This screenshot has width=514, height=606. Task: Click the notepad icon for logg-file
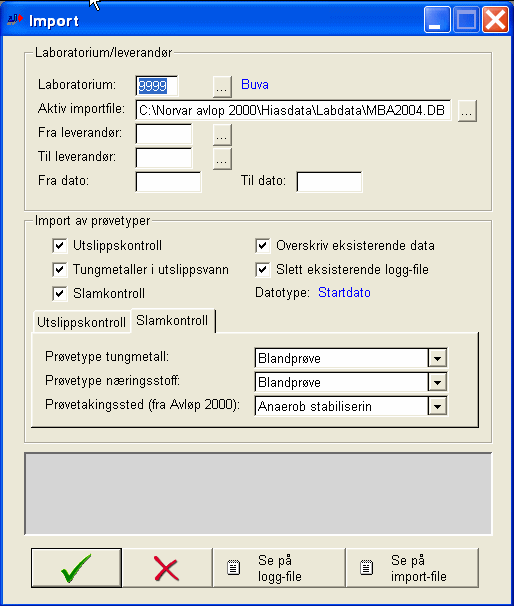tap(233, 568)
